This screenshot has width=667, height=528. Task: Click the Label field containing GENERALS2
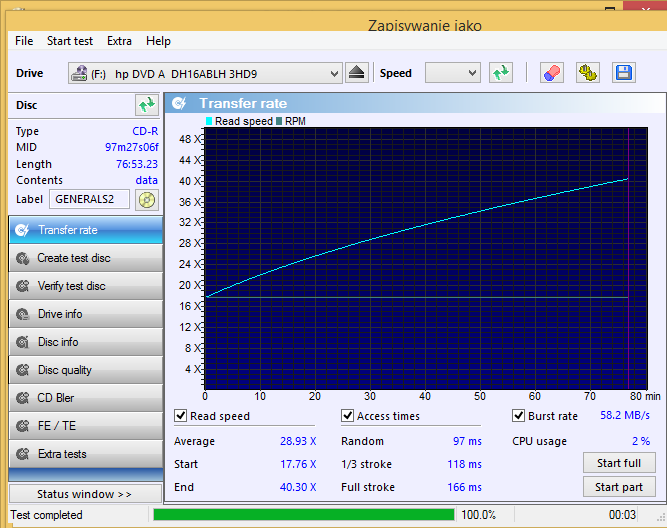(89, 200)
